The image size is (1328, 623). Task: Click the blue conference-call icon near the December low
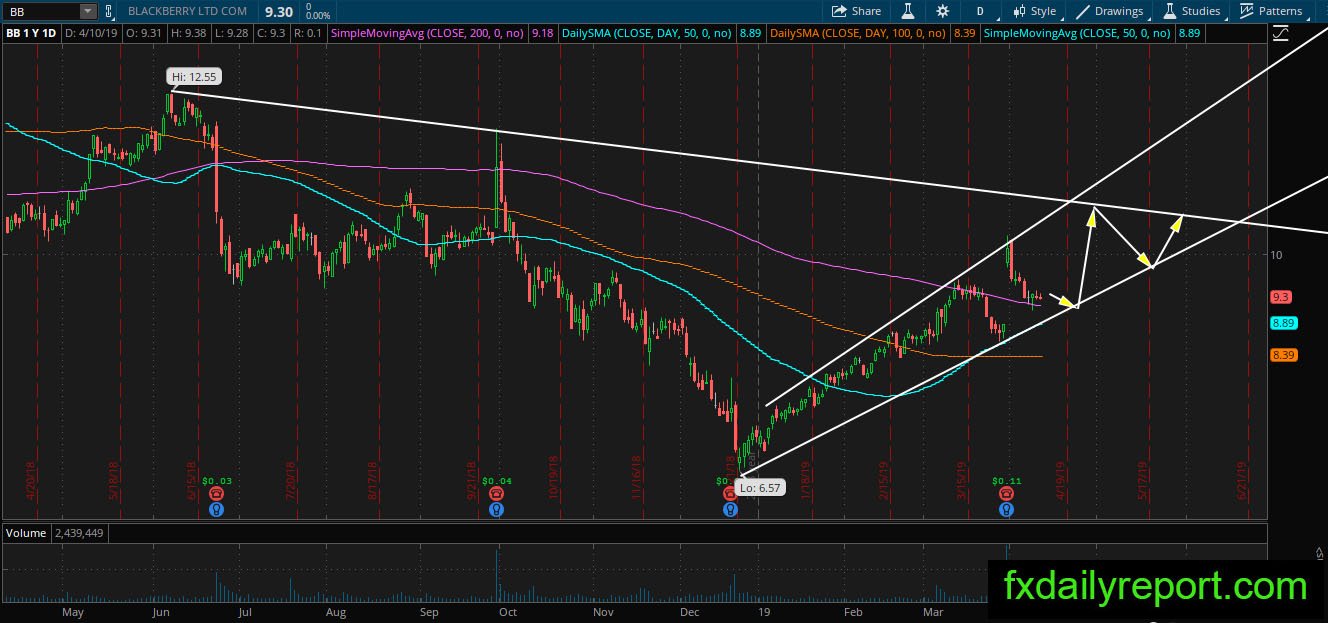click(730, 509)
